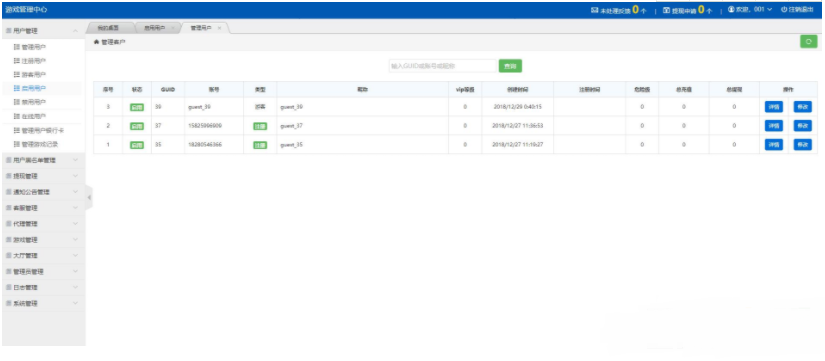Click the vip等级 column header

(465, 89)
